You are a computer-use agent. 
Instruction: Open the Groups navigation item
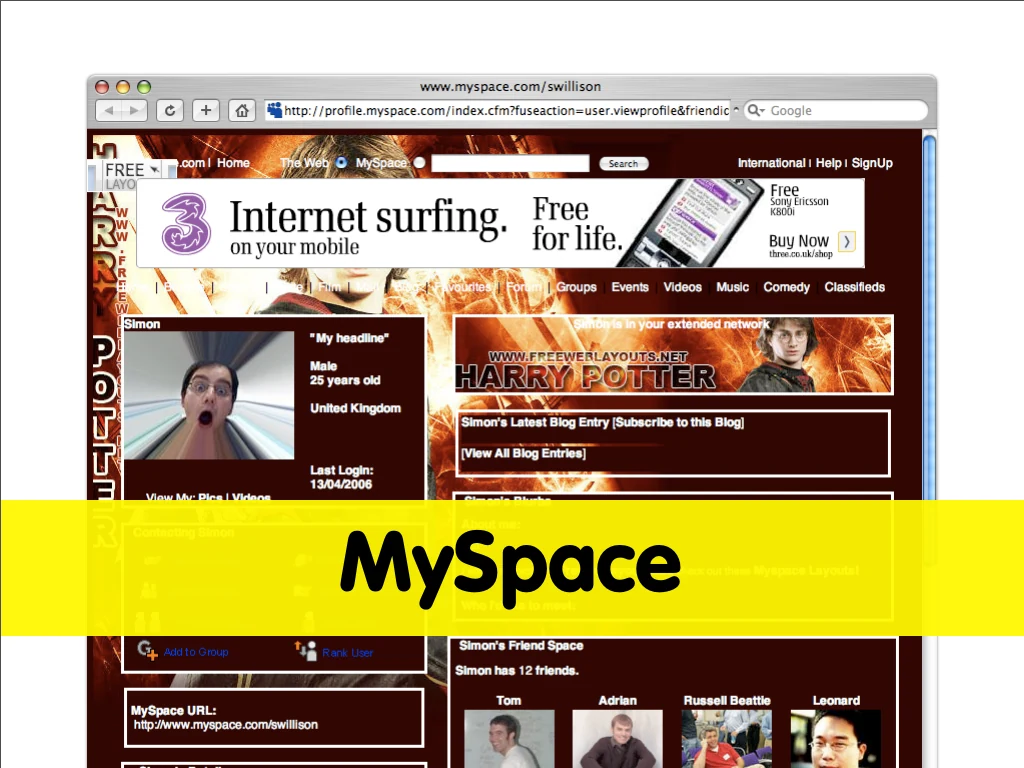tap(576, 287)
